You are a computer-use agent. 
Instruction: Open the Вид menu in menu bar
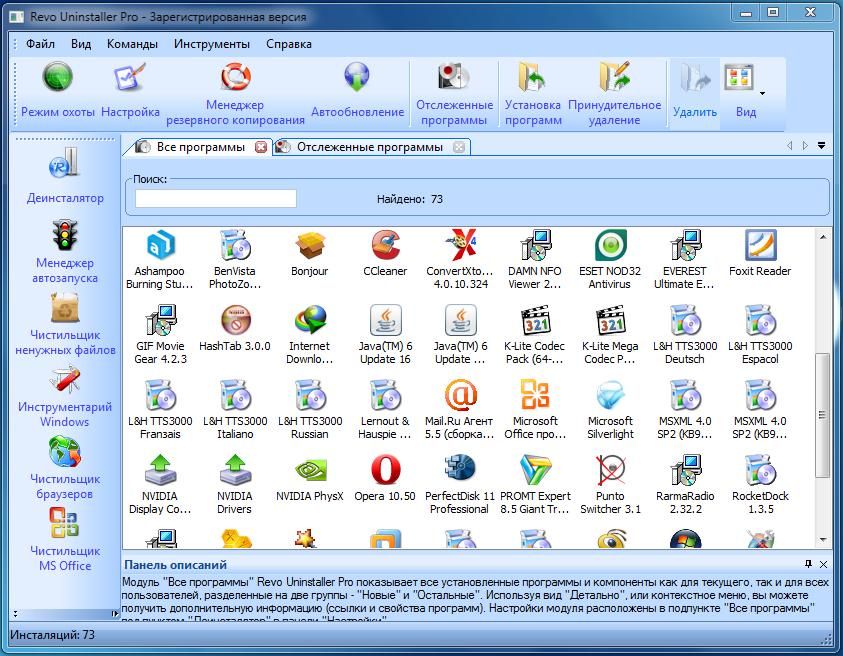point(81,44)
